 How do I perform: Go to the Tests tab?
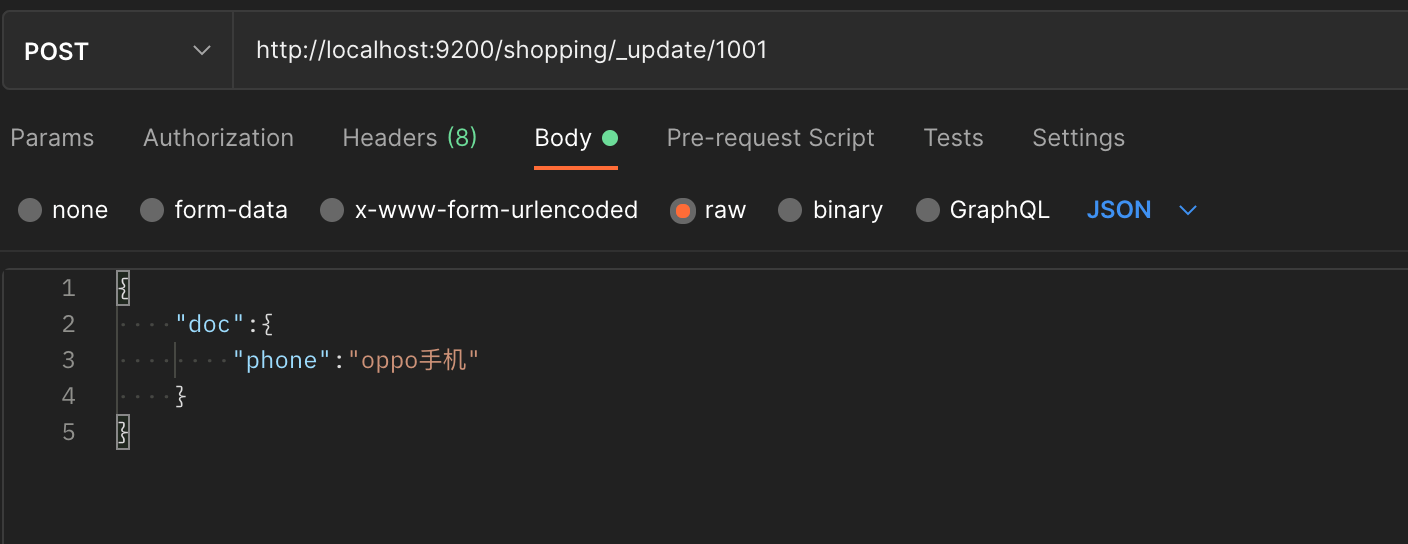953,138
